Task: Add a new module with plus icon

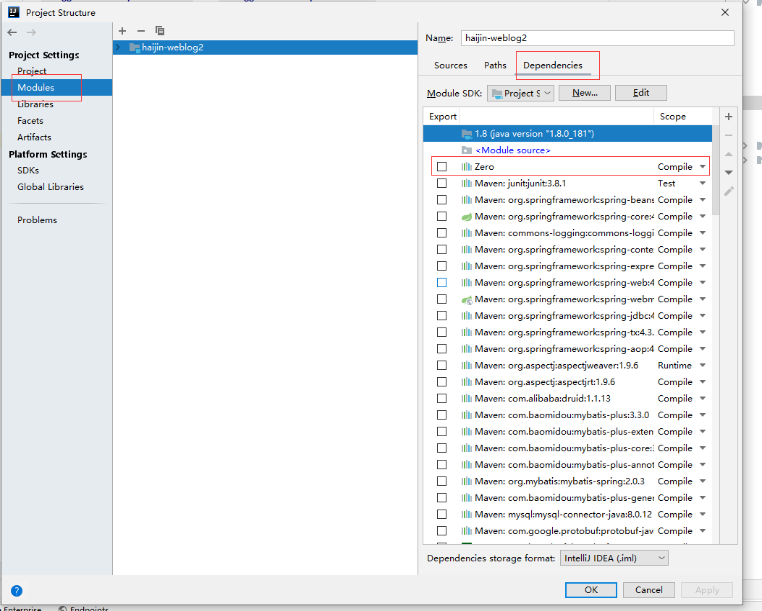Action: tap(122, 31)
